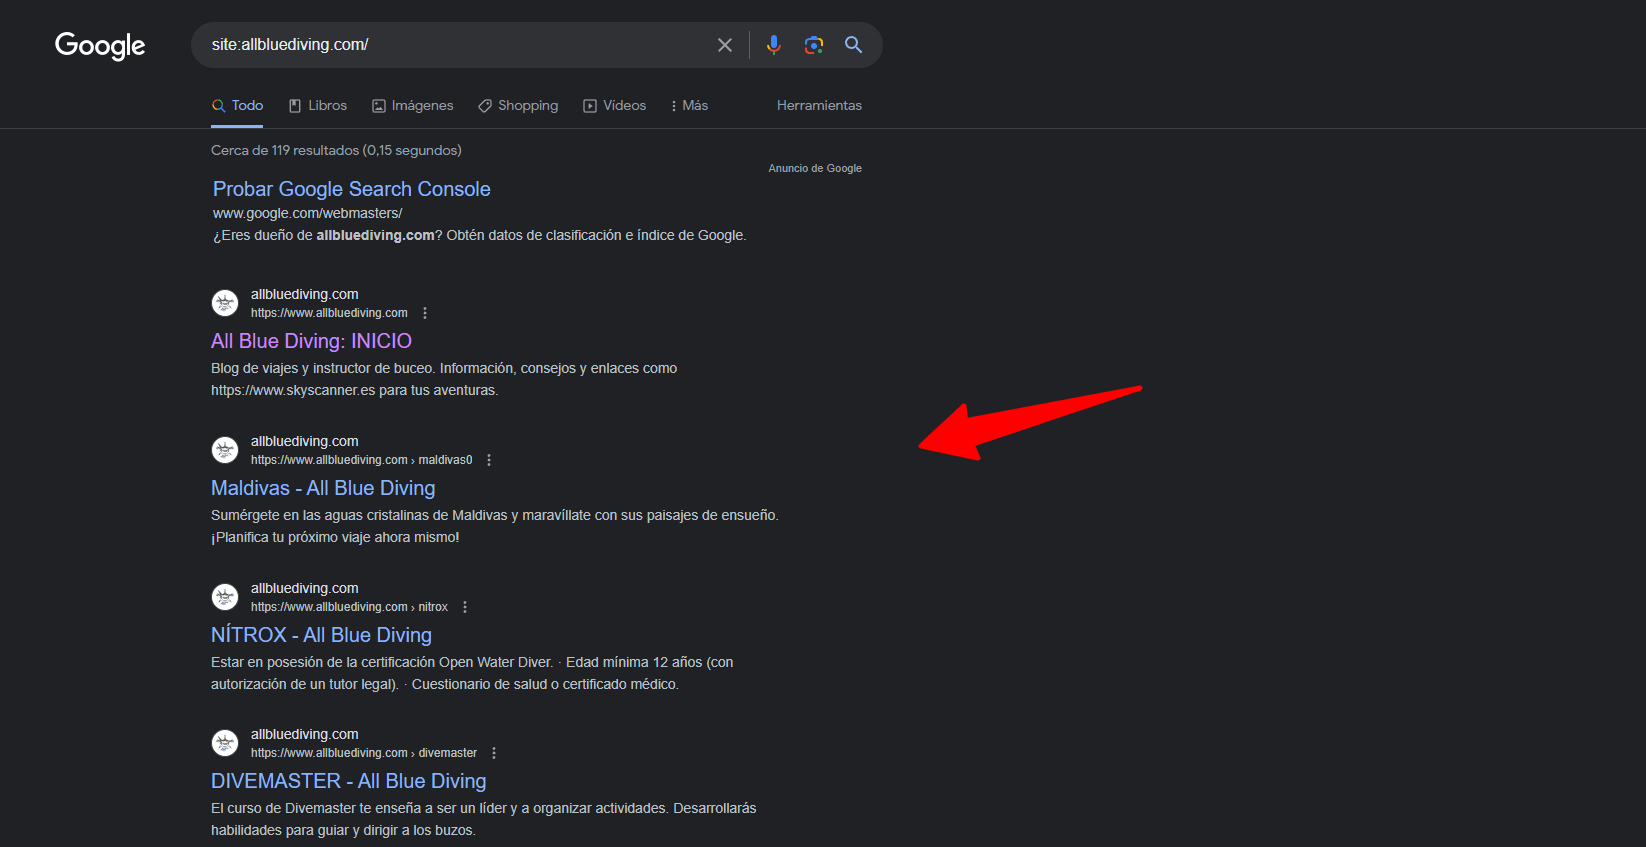Open NÍTROX - All Blue Diving result
The image size is (1646, 847).
click(321, 635)
